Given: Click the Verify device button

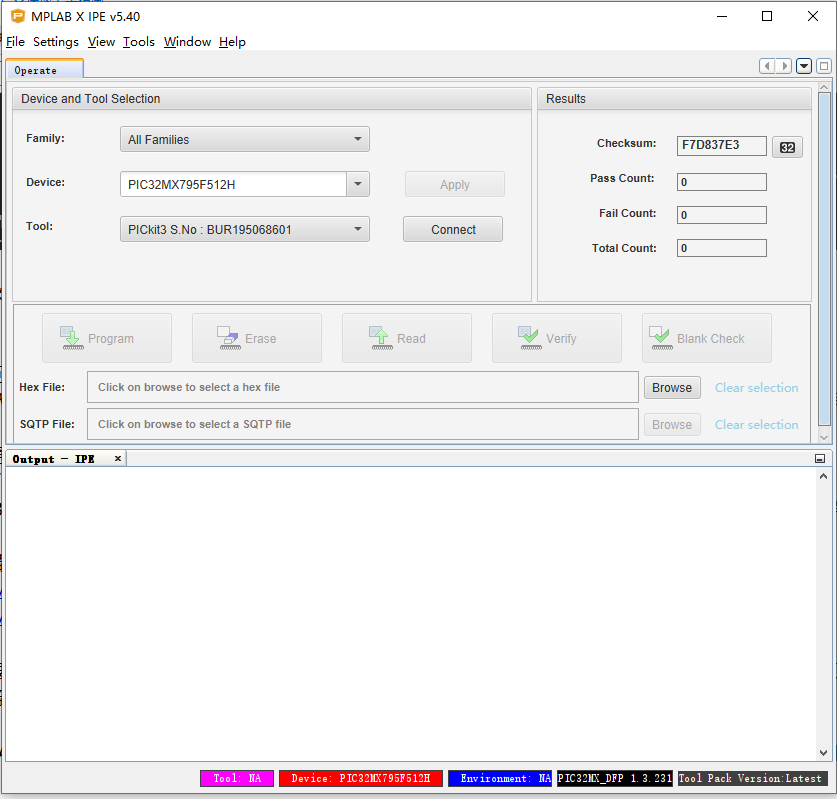Looking at the screenshot, I should click(557, 338).
